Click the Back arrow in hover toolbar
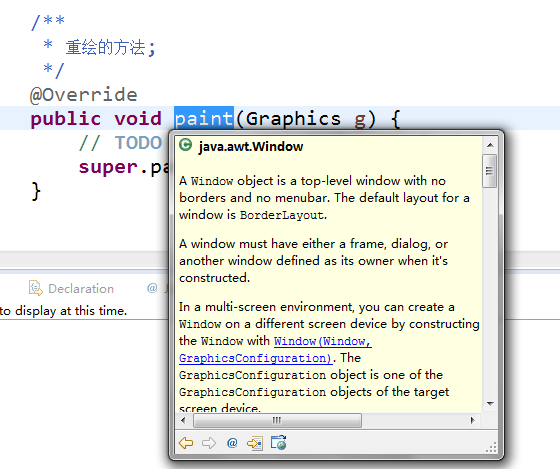560x469 pixels. click(x=186, y=443)
